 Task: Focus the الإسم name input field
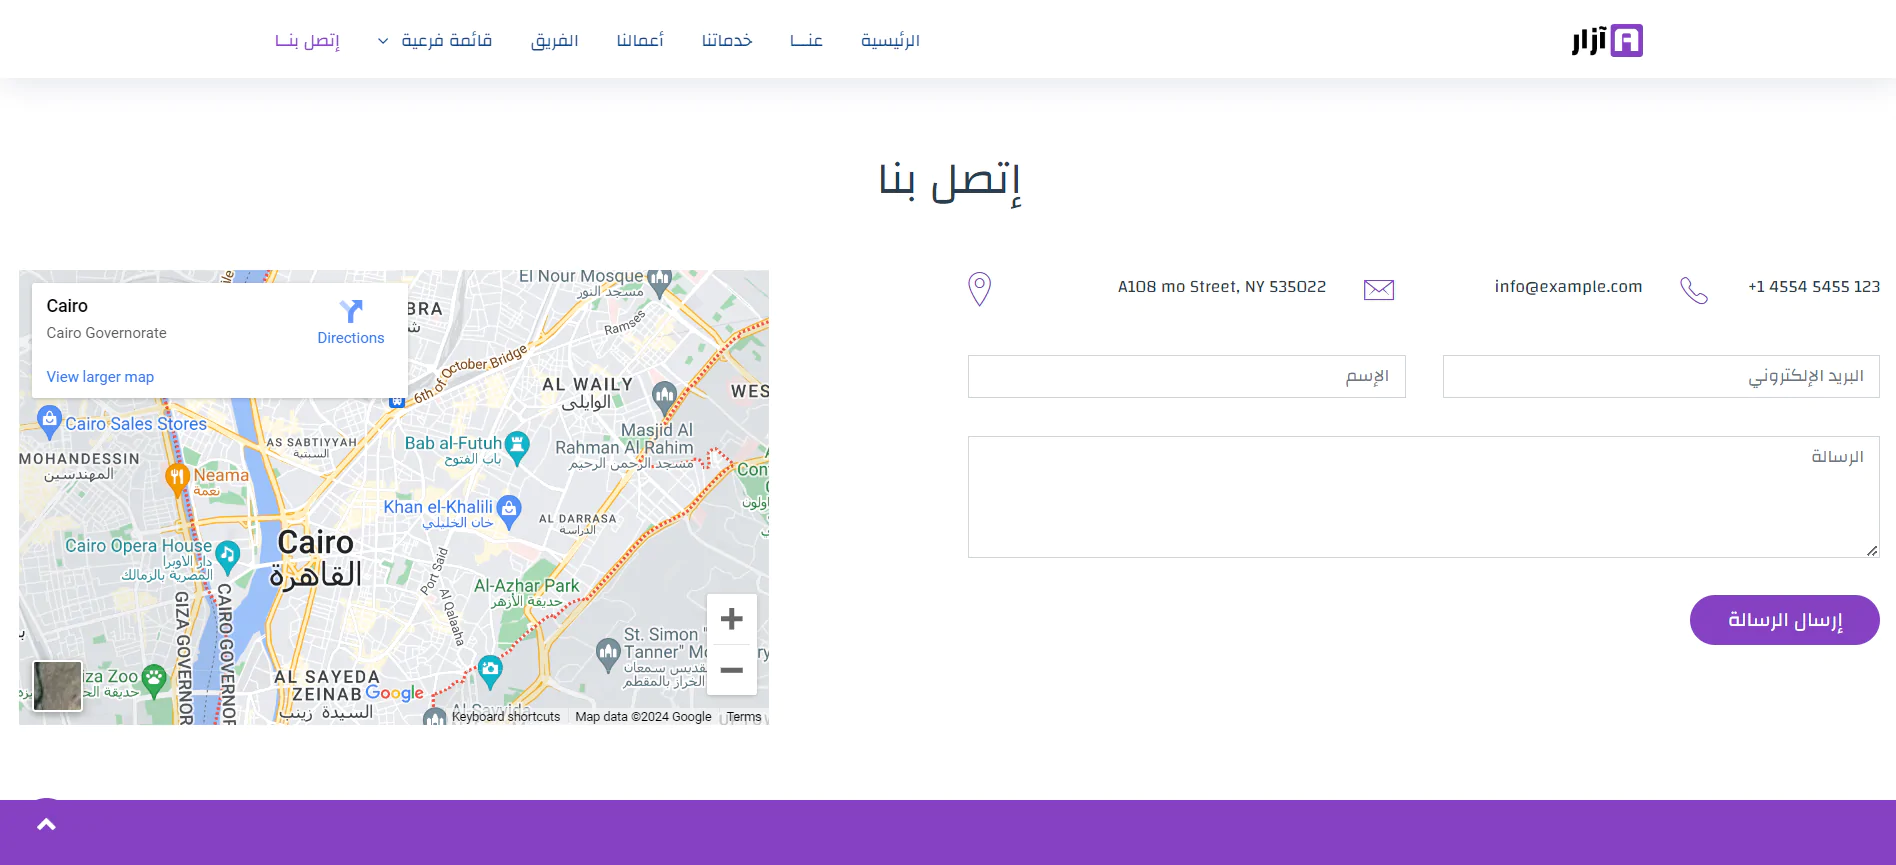point(1186,377)
